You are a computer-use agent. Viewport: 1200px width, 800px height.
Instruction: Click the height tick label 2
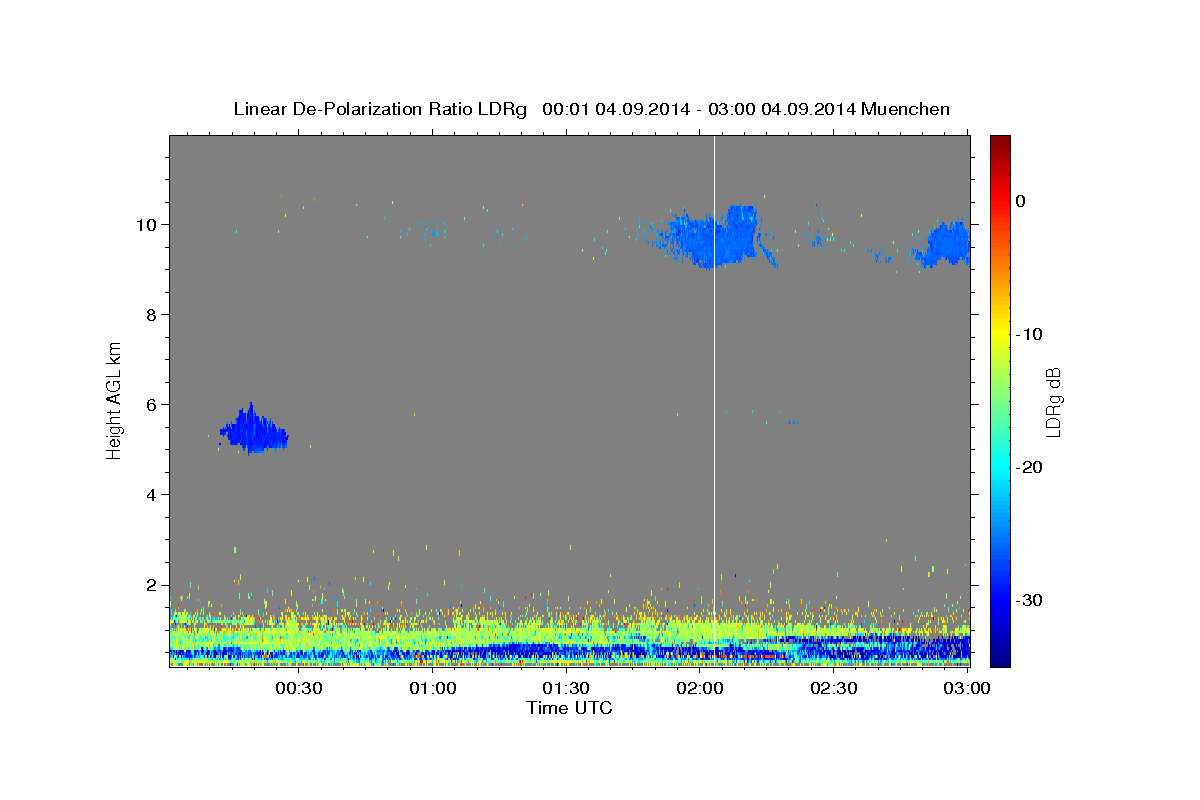click(x=153, y=585)
